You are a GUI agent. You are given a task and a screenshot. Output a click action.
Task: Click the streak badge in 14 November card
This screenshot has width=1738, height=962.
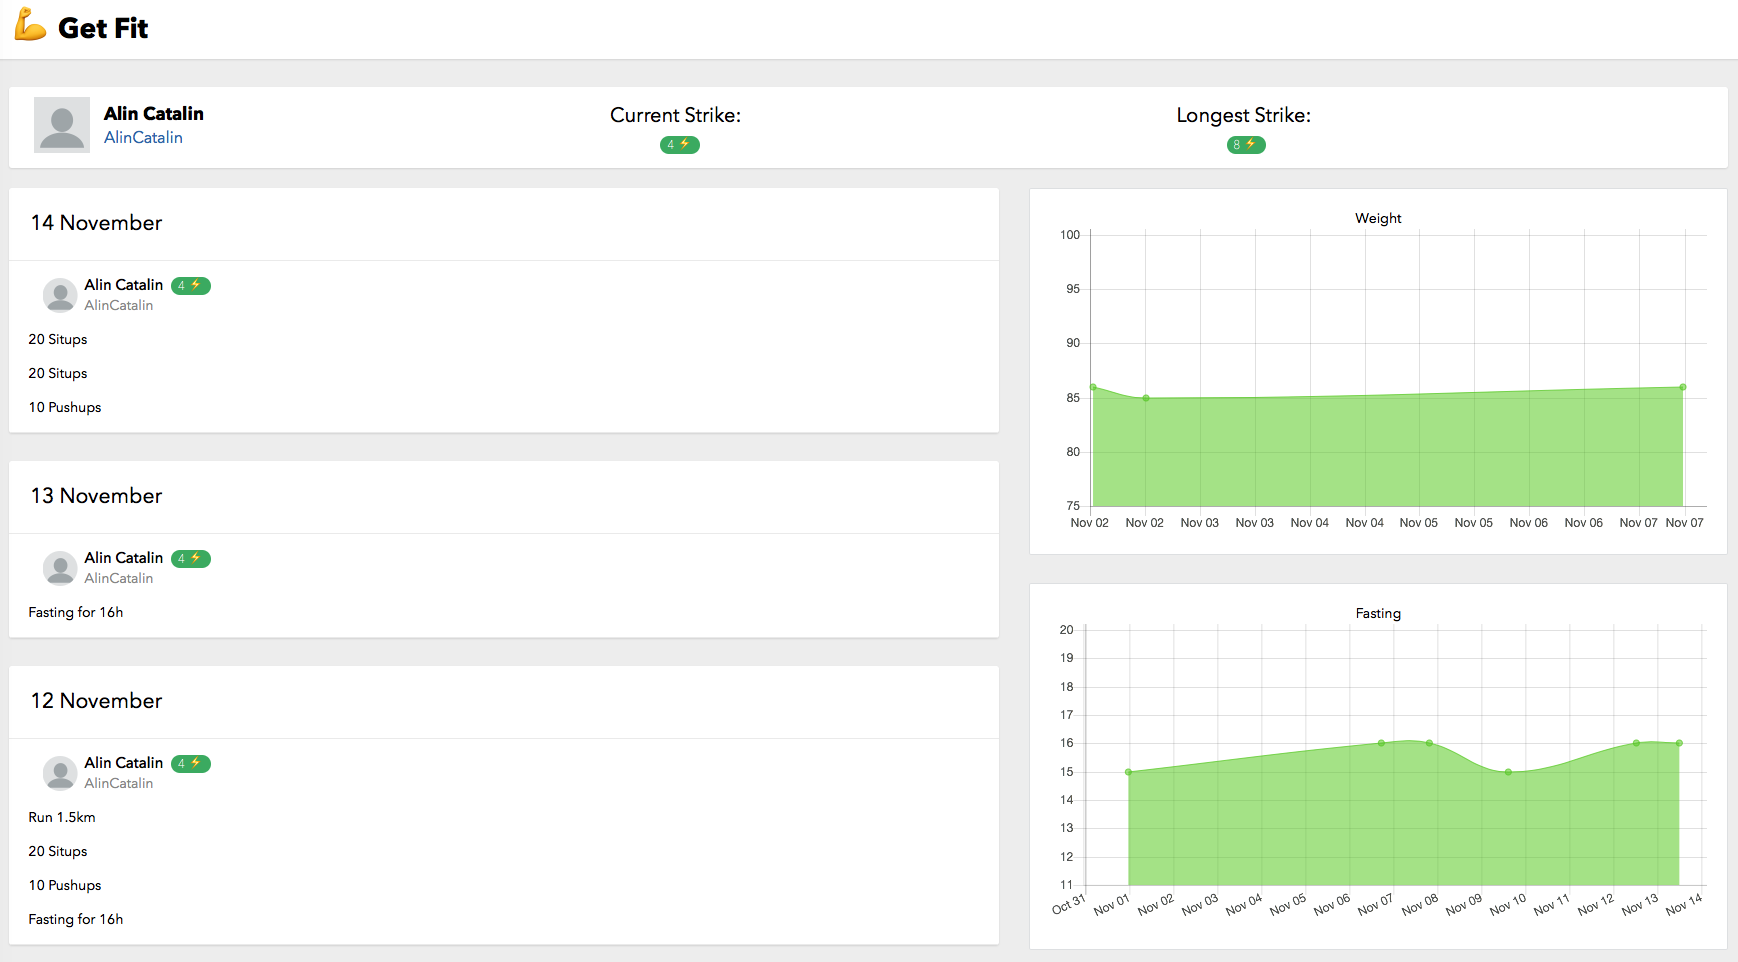[191, 286]
